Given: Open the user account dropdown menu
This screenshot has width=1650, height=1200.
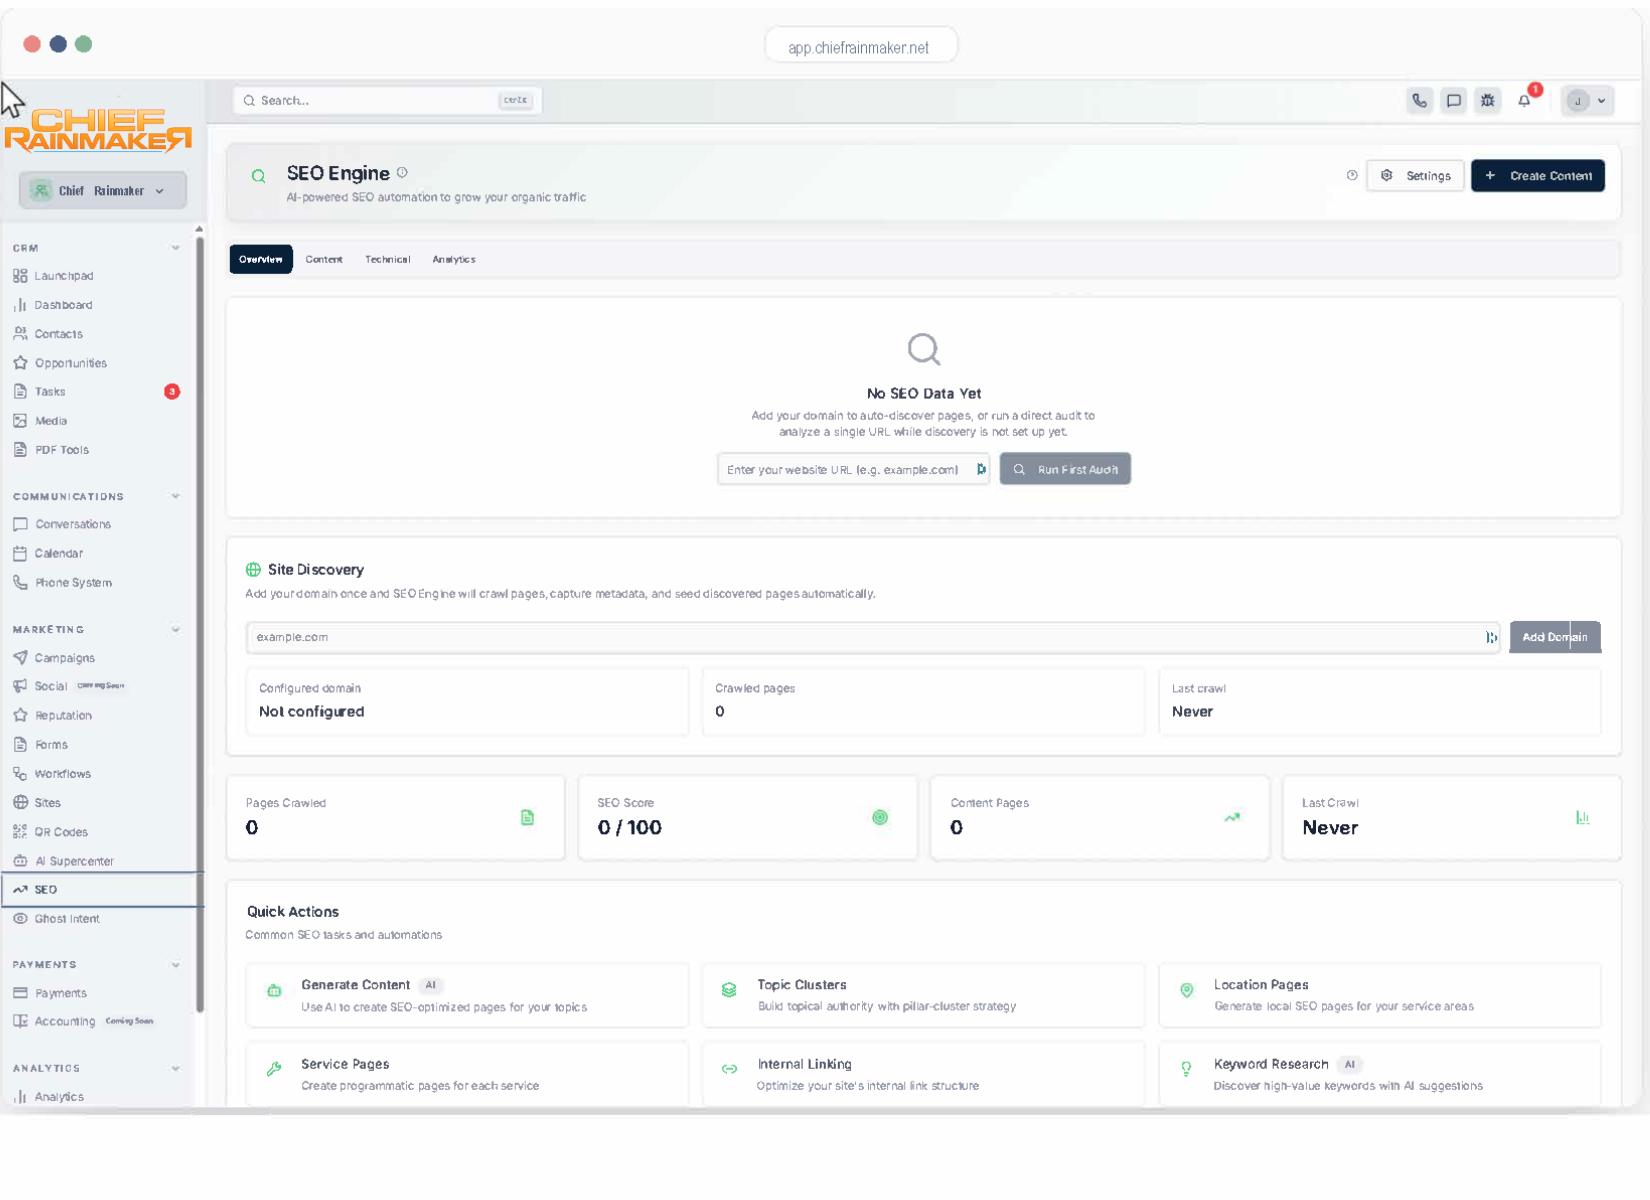Looking at the screenshot, I should (x=1587, y=101).
